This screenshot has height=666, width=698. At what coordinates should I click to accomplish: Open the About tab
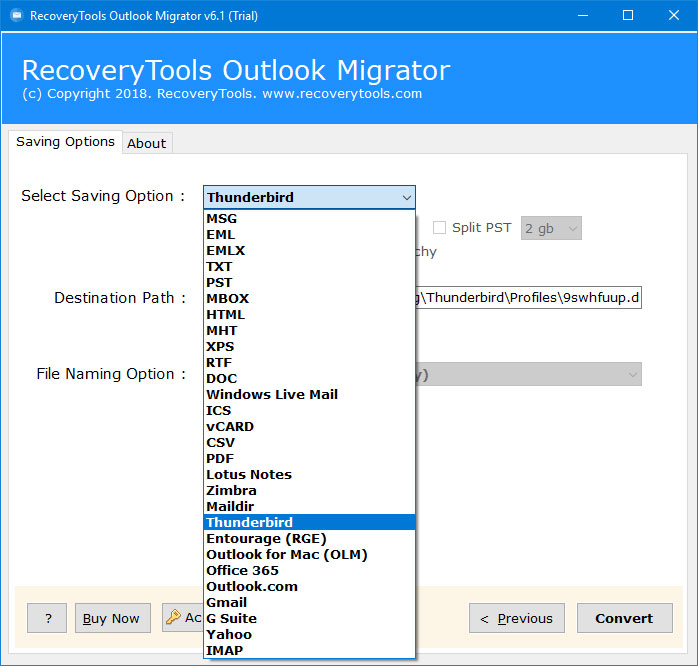[x=147, y=143]
